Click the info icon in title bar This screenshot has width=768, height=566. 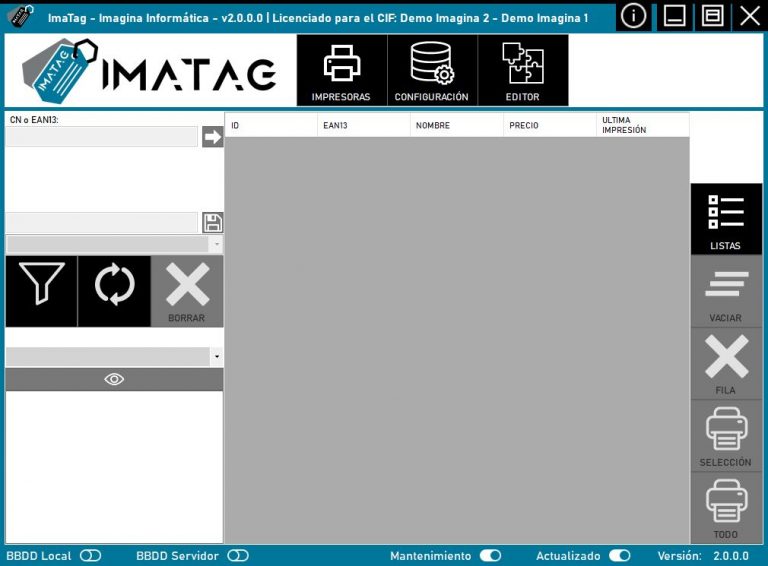tap(633, 16)
